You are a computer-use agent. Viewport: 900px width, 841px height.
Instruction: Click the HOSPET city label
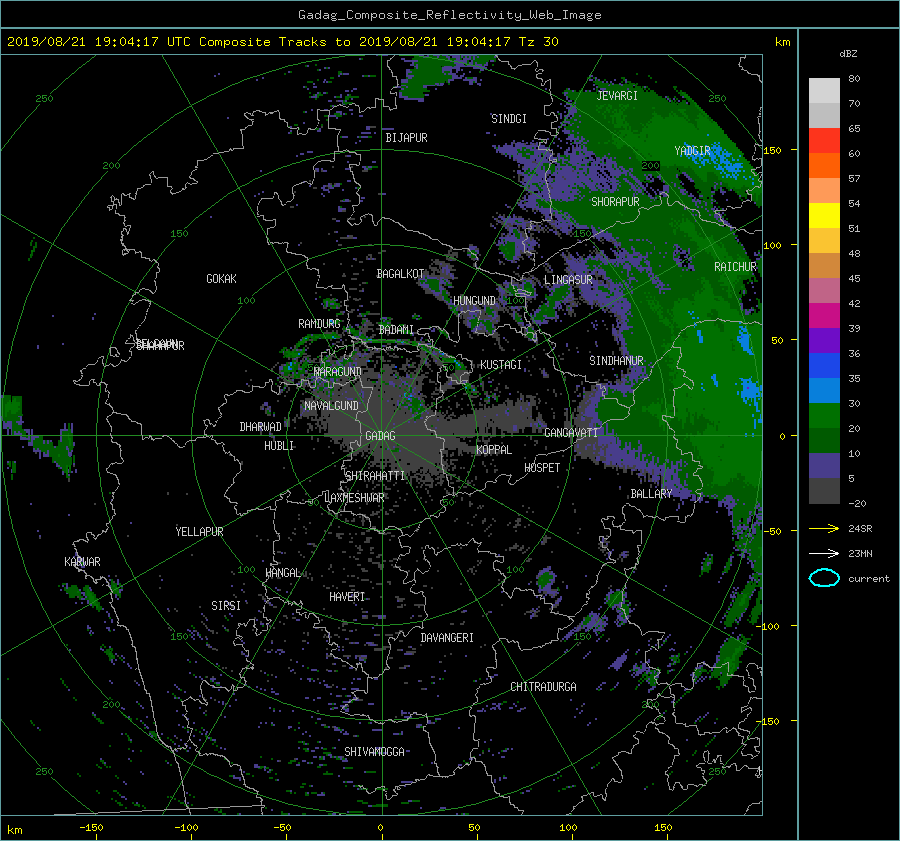(542, 468)
